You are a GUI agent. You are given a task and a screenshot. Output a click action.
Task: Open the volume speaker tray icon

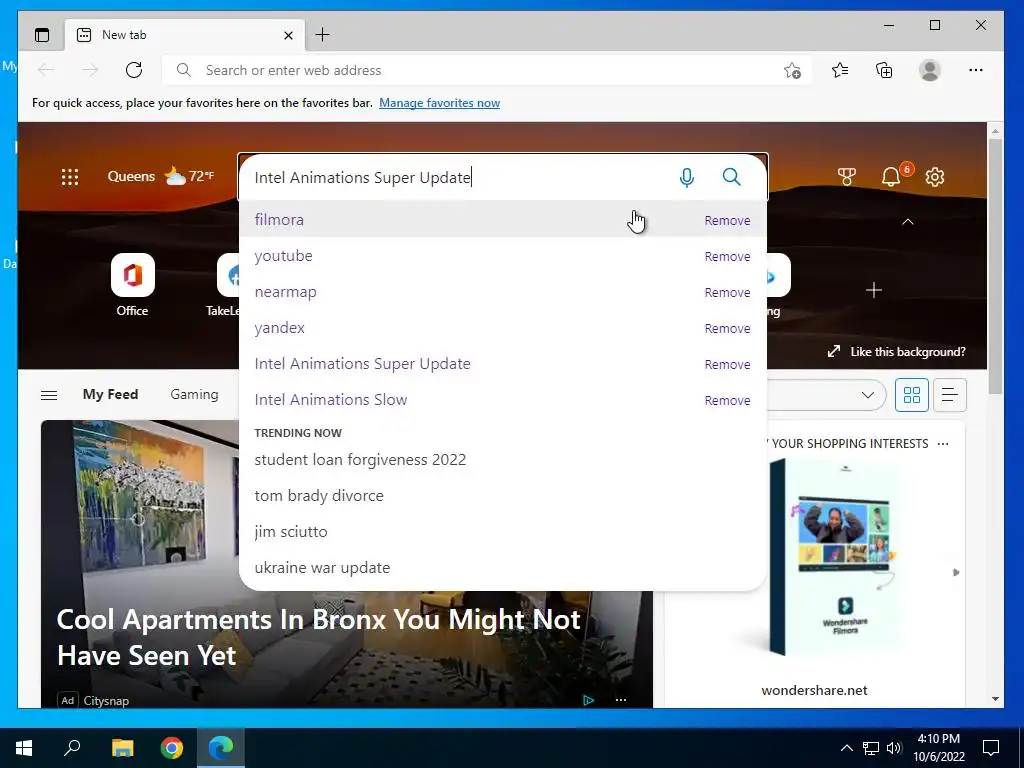[x=895, y=748]
